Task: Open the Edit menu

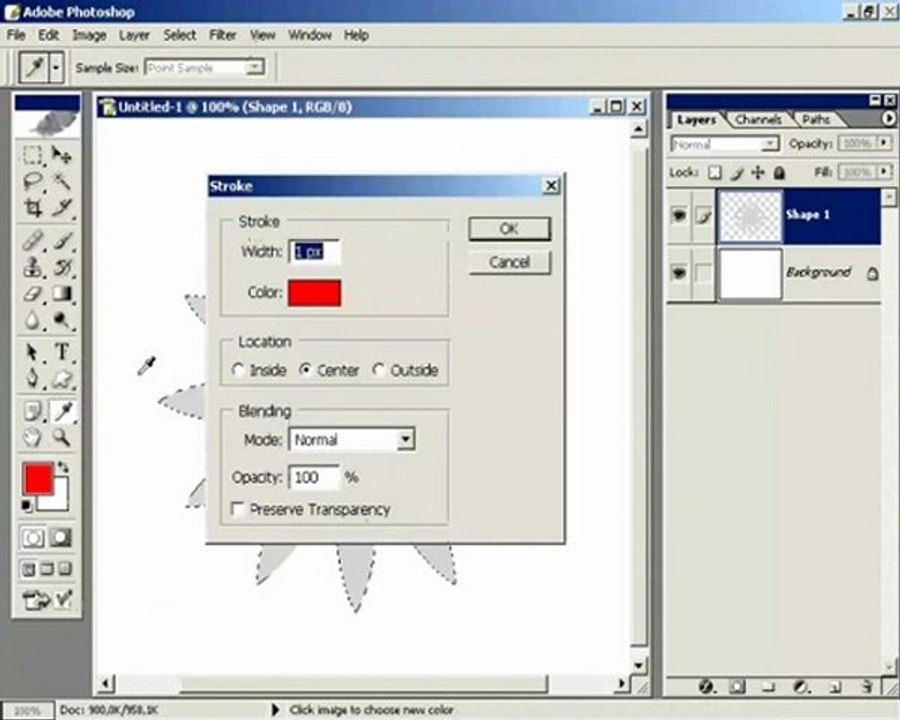Action: [48, 35]
